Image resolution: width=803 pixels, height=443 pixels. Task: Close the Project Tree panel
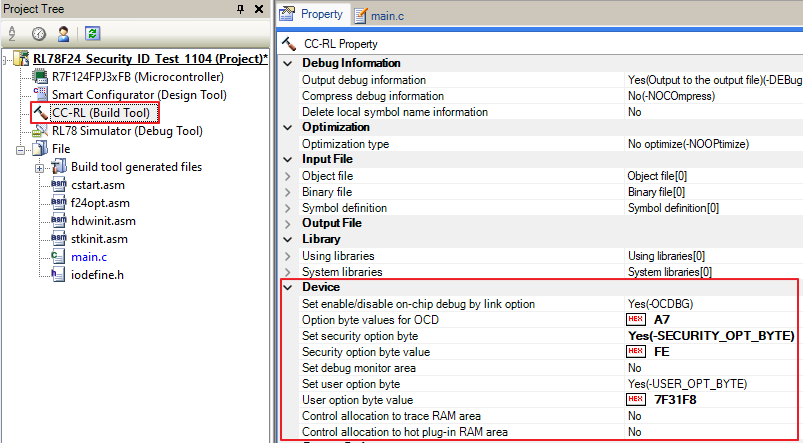pyautogui.click(x=259, y=9)
